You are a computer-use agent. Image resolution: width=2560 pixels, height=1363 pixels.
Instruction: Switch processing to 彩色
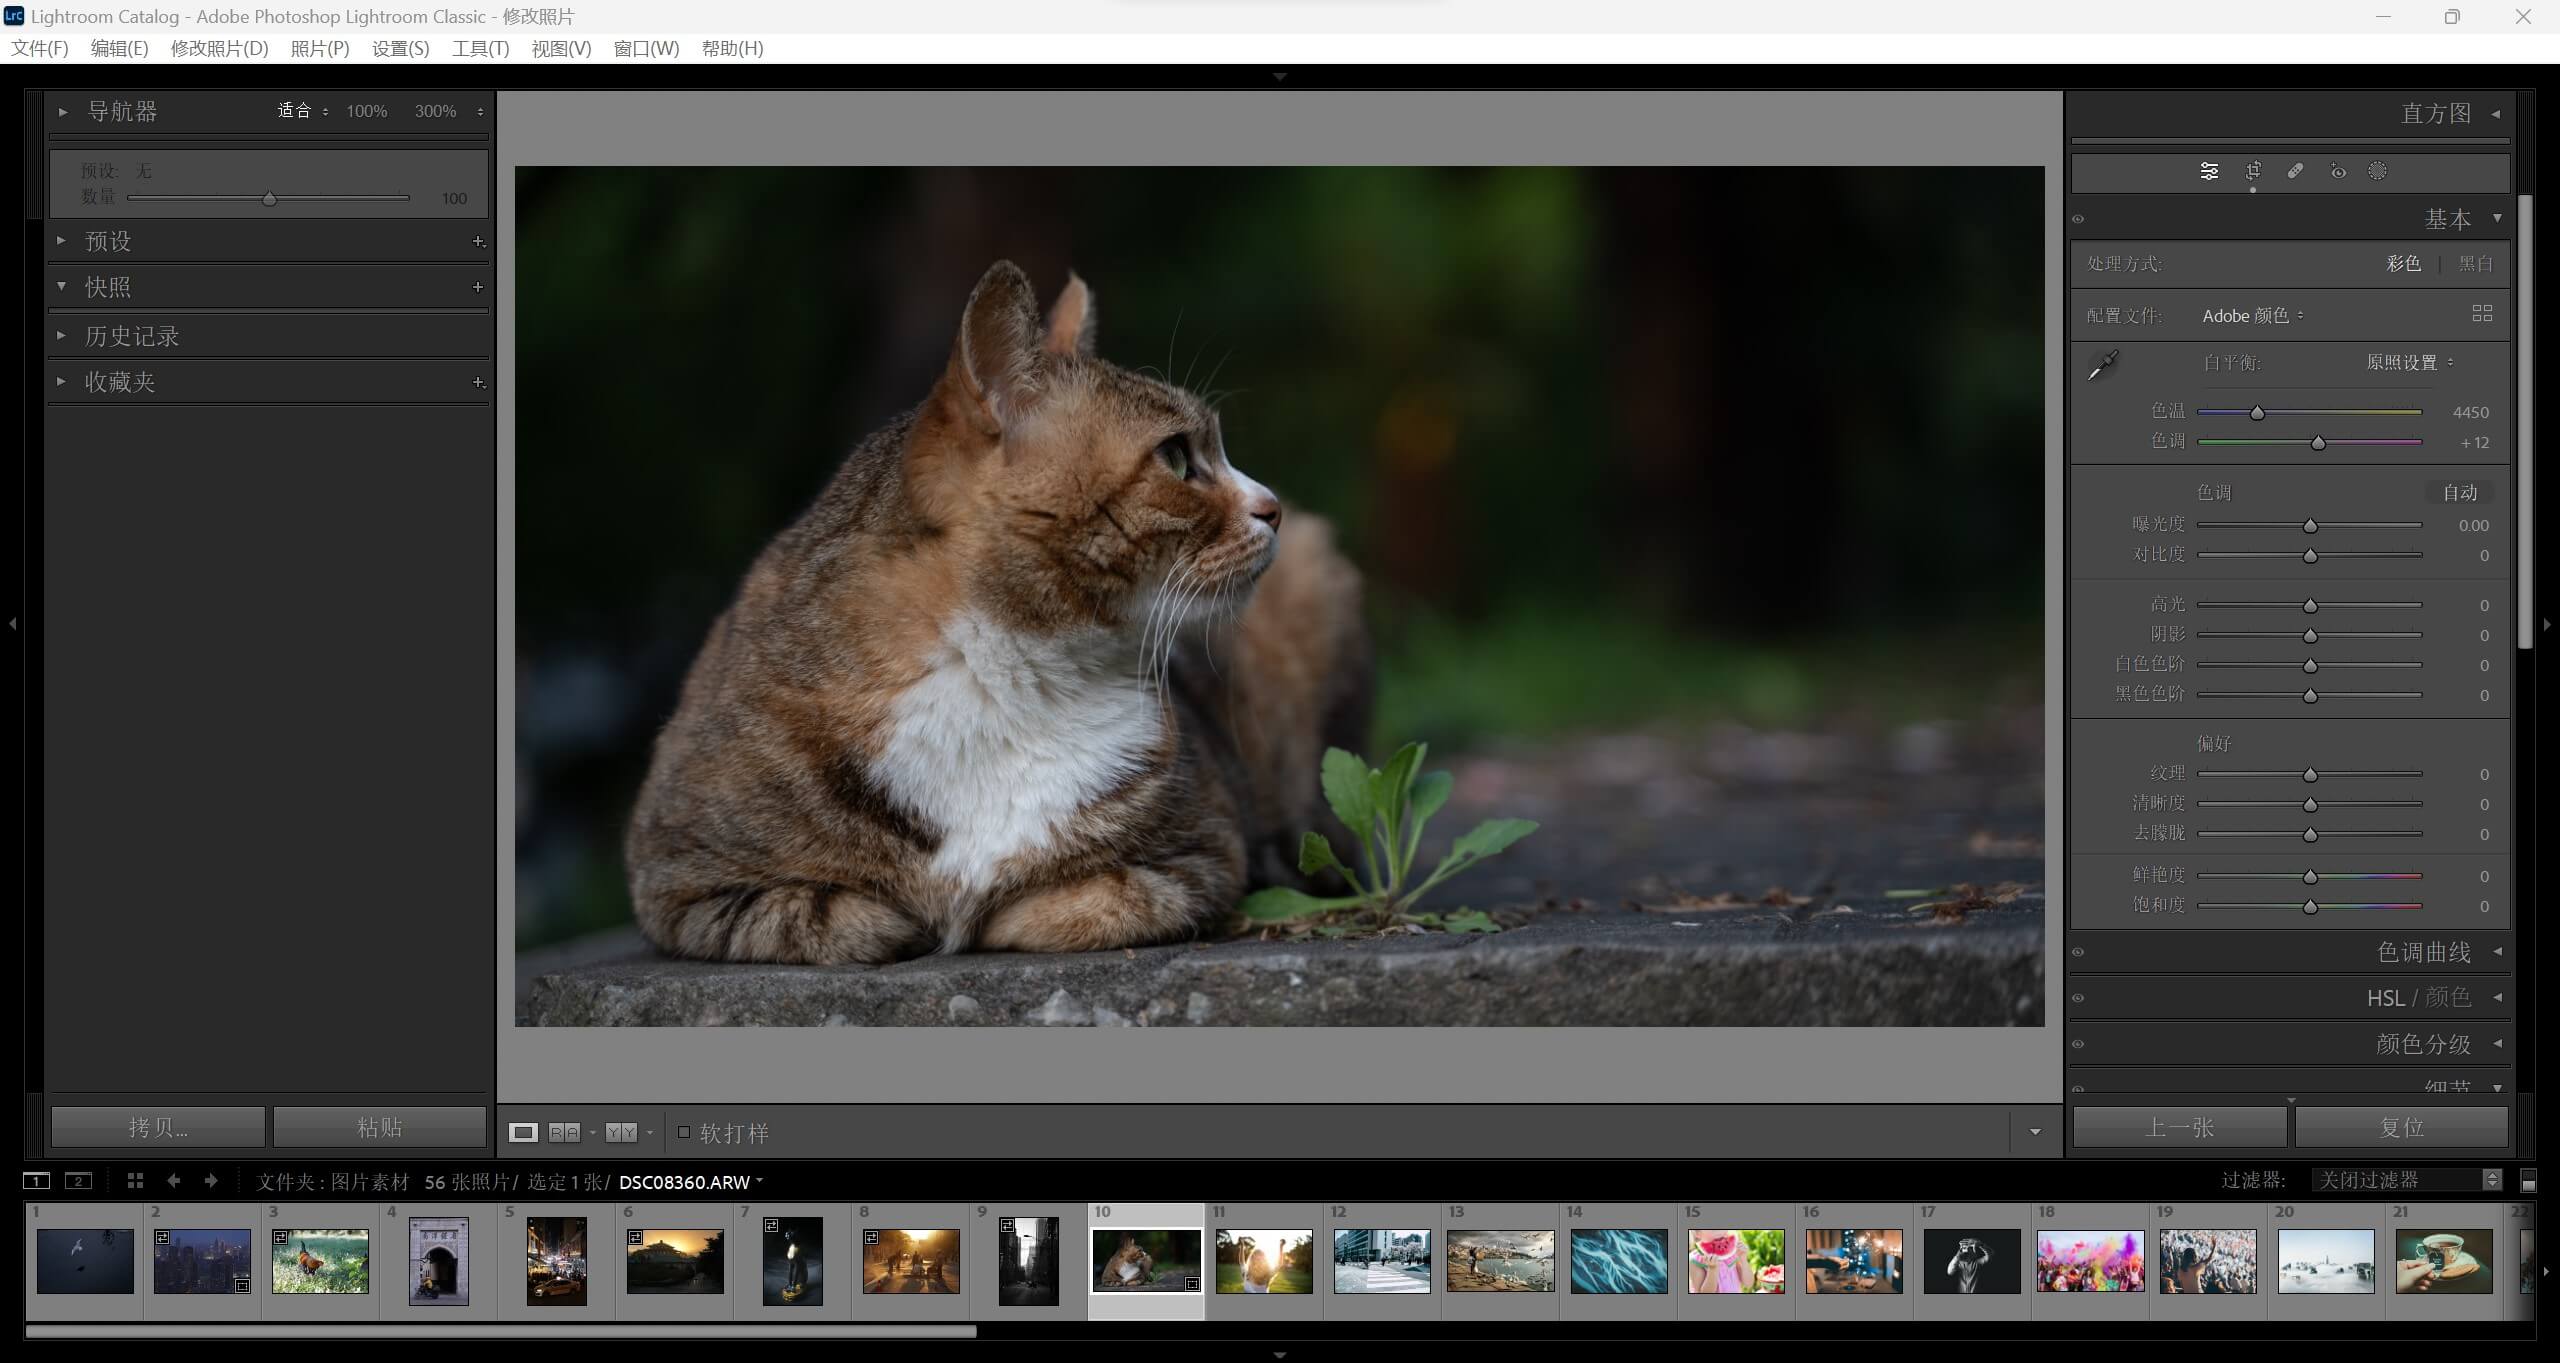(x=2404, y=263)
